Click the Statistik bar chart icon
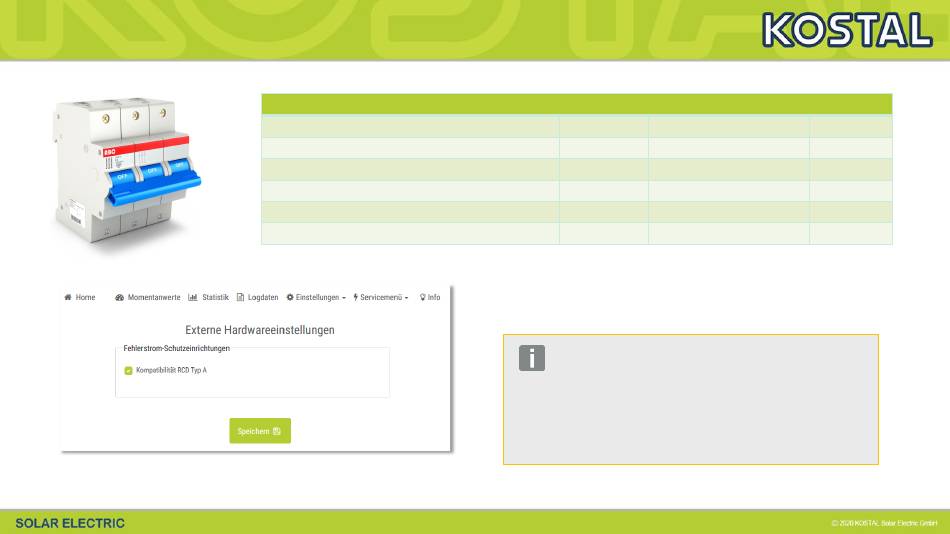 (193, 297)
